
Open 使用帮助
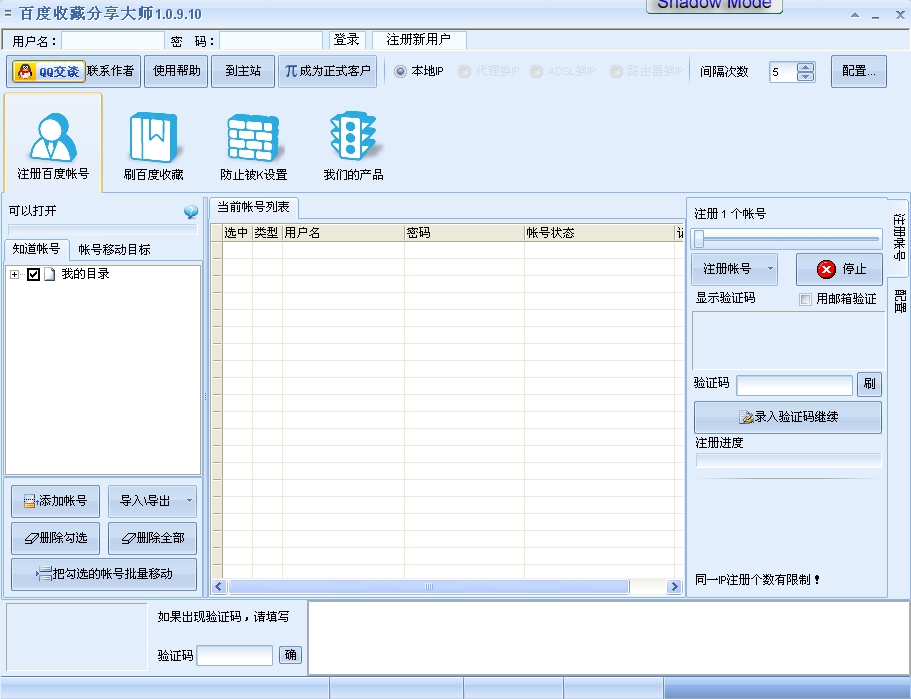176,71
